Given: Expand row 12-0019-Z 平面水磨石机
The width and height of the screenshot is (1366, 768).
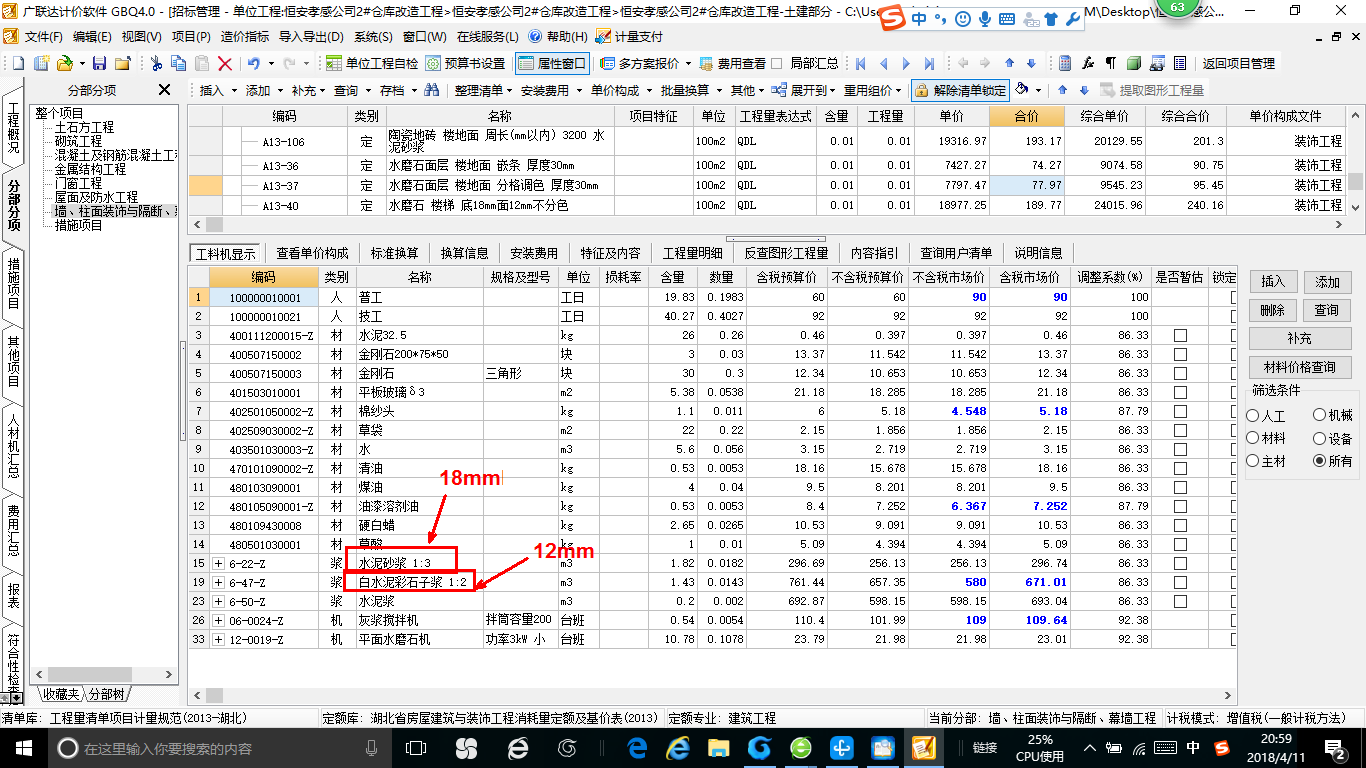Looking at the screenshot, I should [218, 639].
